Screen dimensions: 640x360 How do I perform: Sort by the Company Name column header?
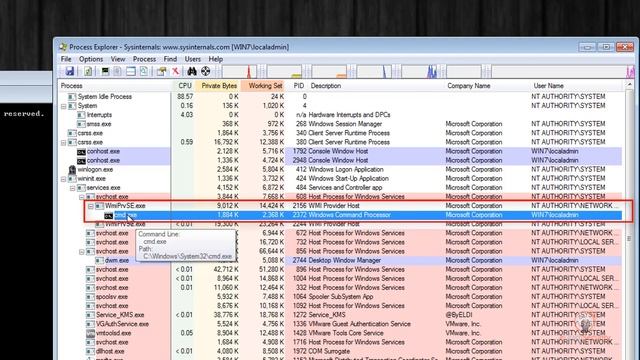(x=487, y=86)
